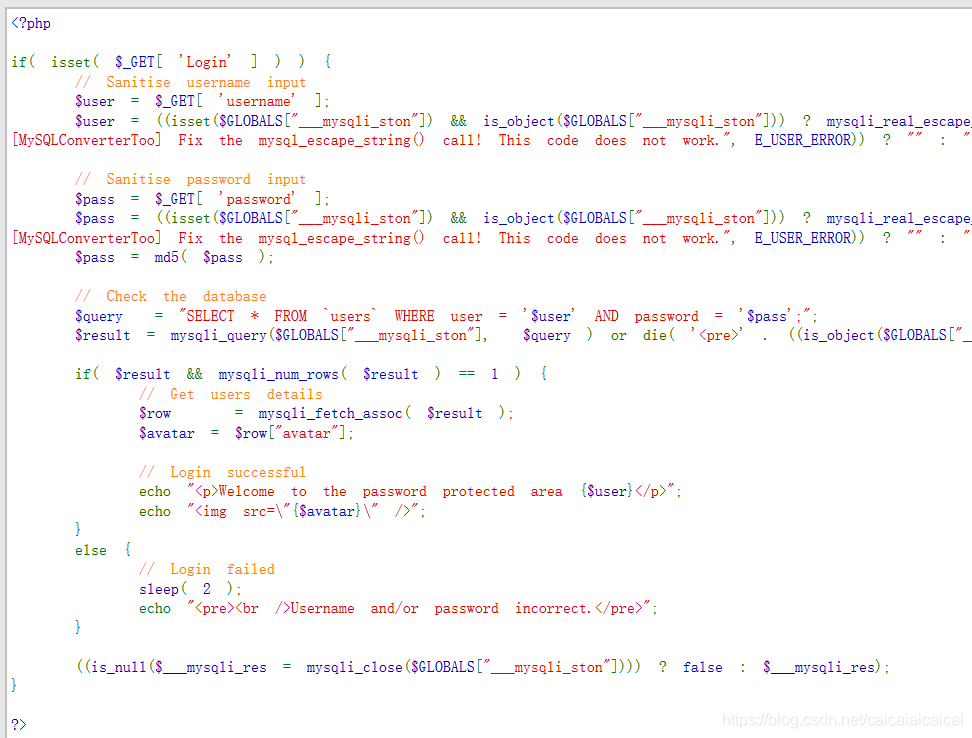Click the md5( call

170,257
